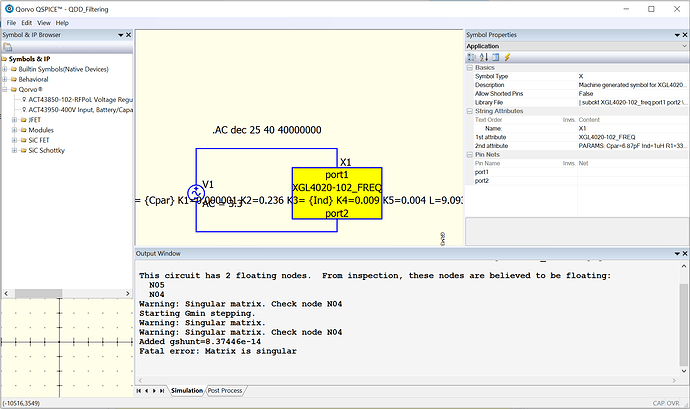Open the Help menu

point(62,23)
